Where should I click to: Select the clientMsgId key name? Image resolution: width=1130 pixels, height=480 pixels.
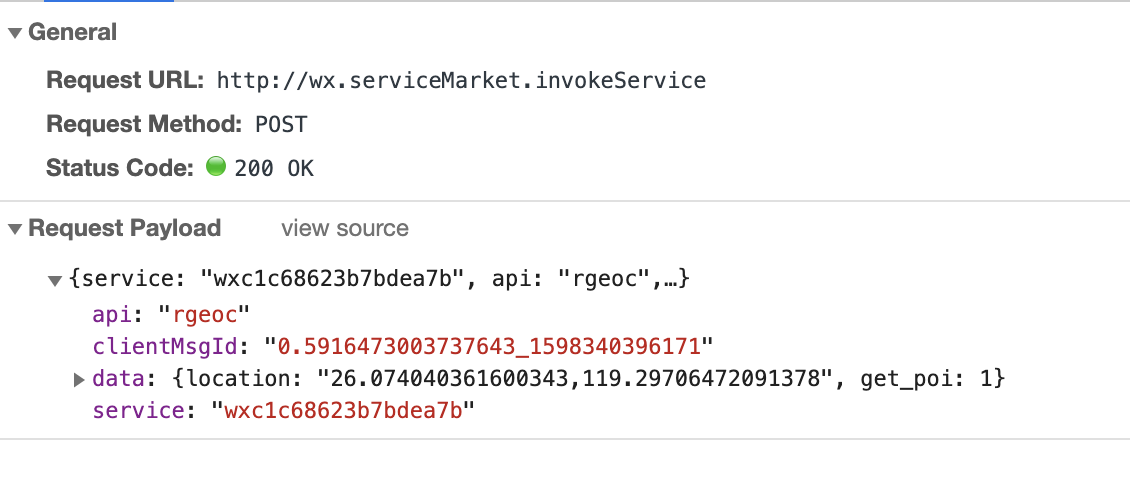[x=172, y=347]
